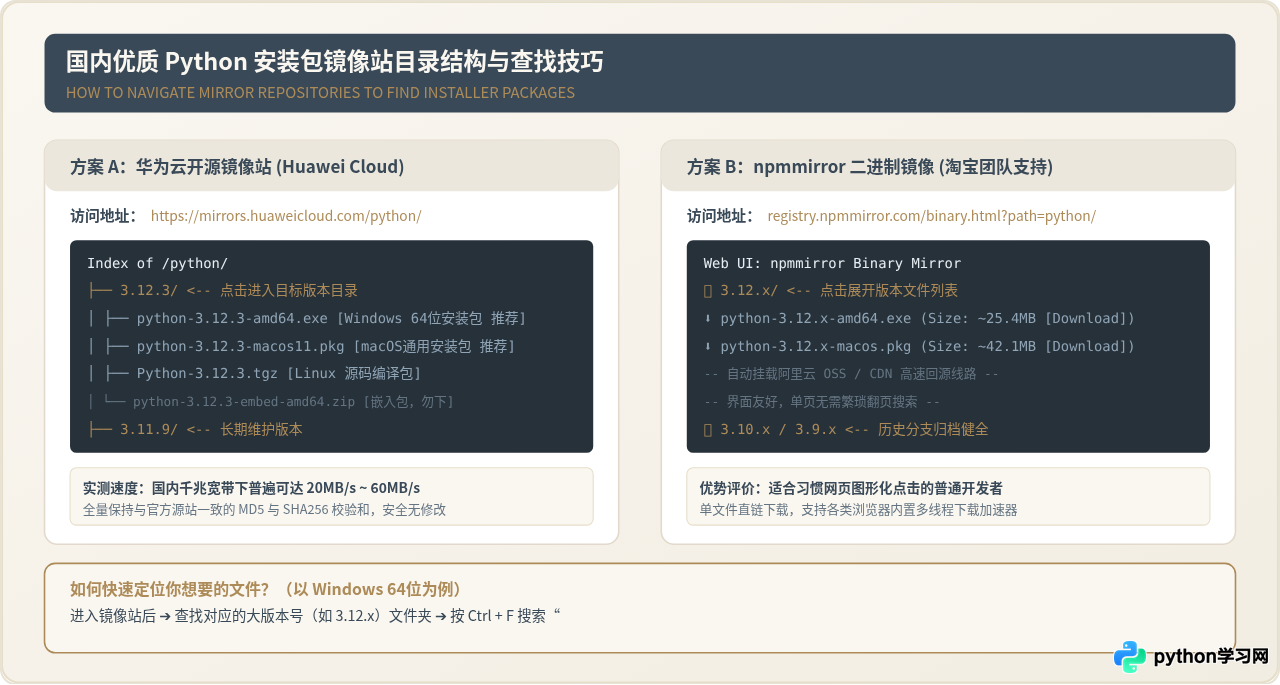Open the mirrors.huaweicloud.com/python/ link

286,216
